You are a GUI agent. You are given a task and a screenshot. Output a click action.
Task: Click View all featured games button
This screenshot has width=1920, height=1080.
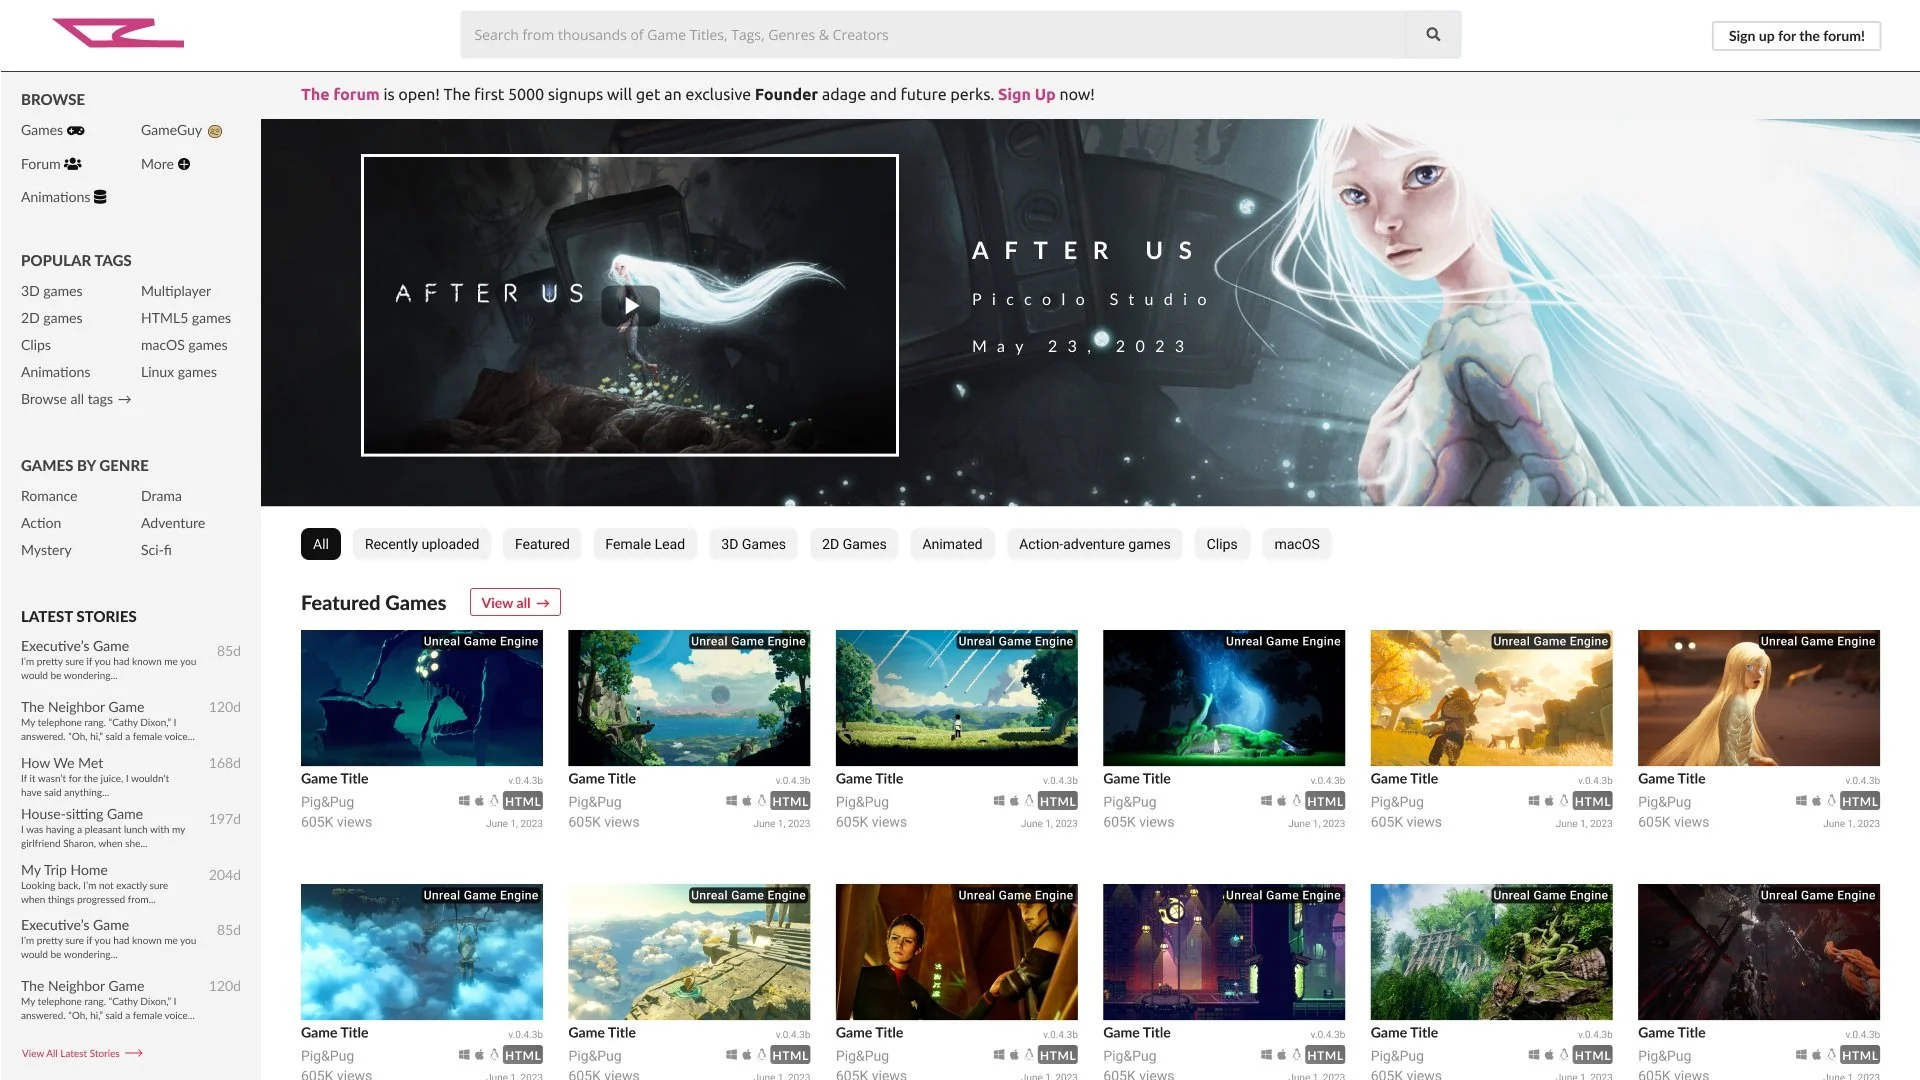tap(515, 602)
